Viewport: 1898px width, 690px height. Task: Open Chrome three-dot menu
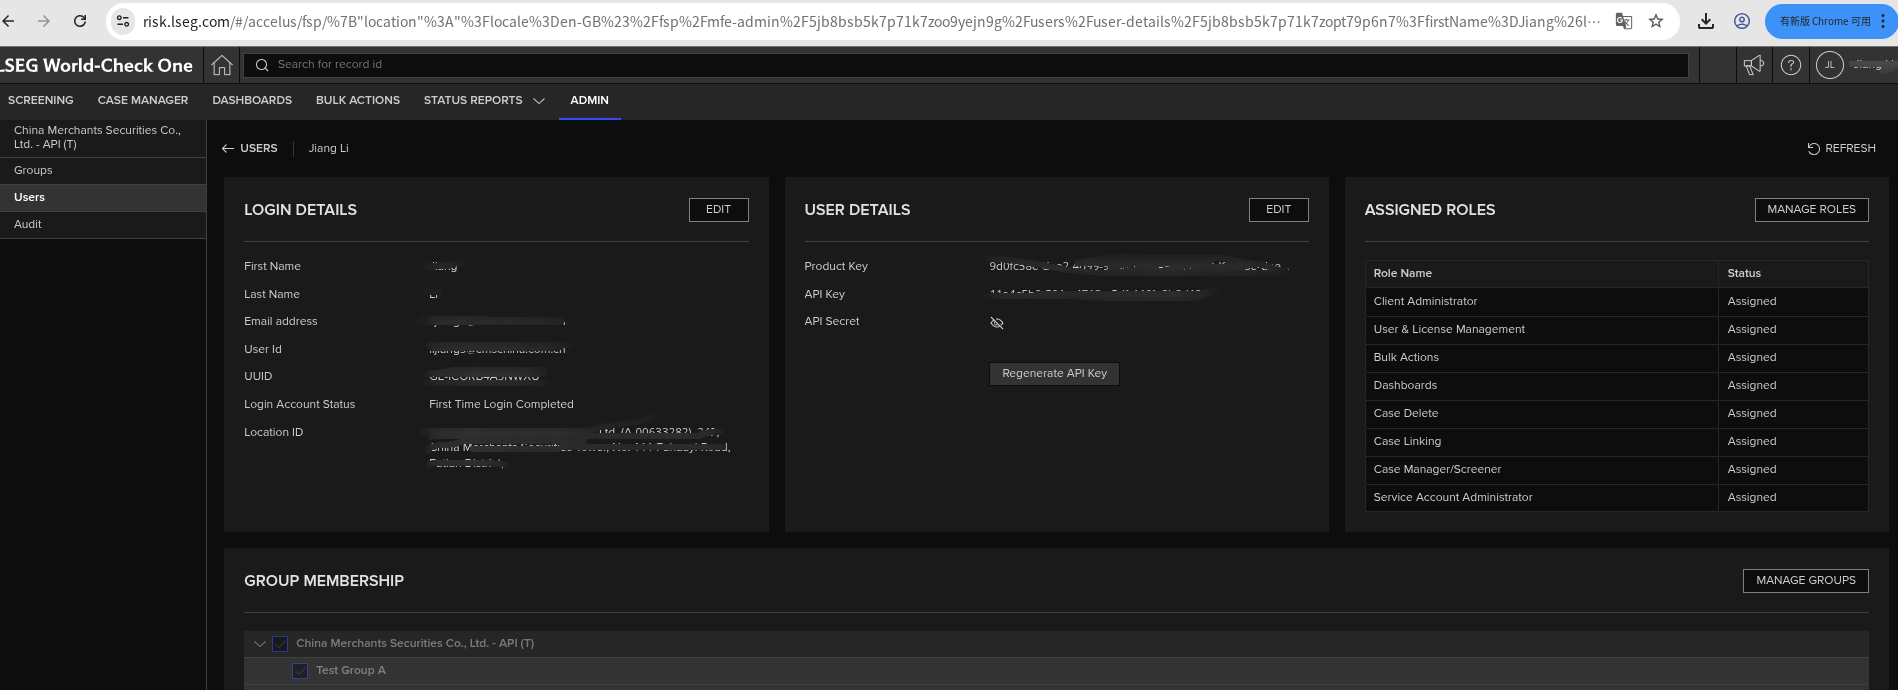pos(1883,21)
